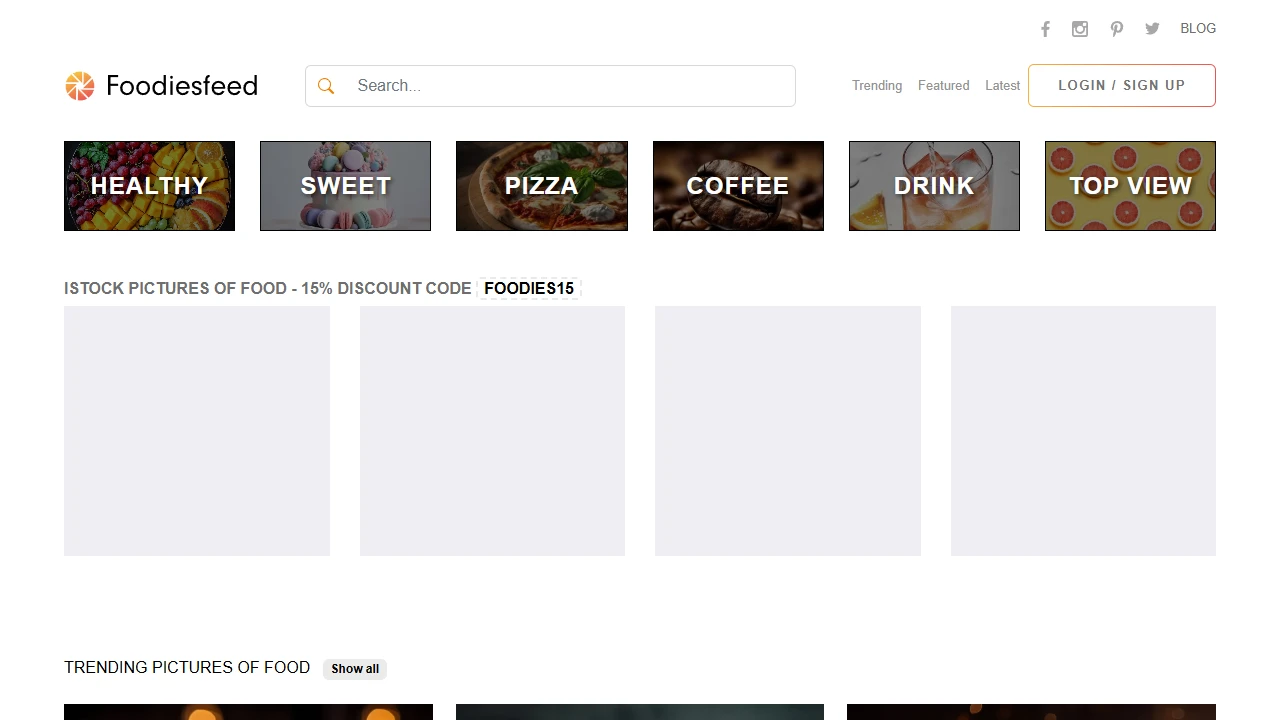Open the Instagram social icon
Viewport: 1280px width, 720px height.
pos(1080,28)
